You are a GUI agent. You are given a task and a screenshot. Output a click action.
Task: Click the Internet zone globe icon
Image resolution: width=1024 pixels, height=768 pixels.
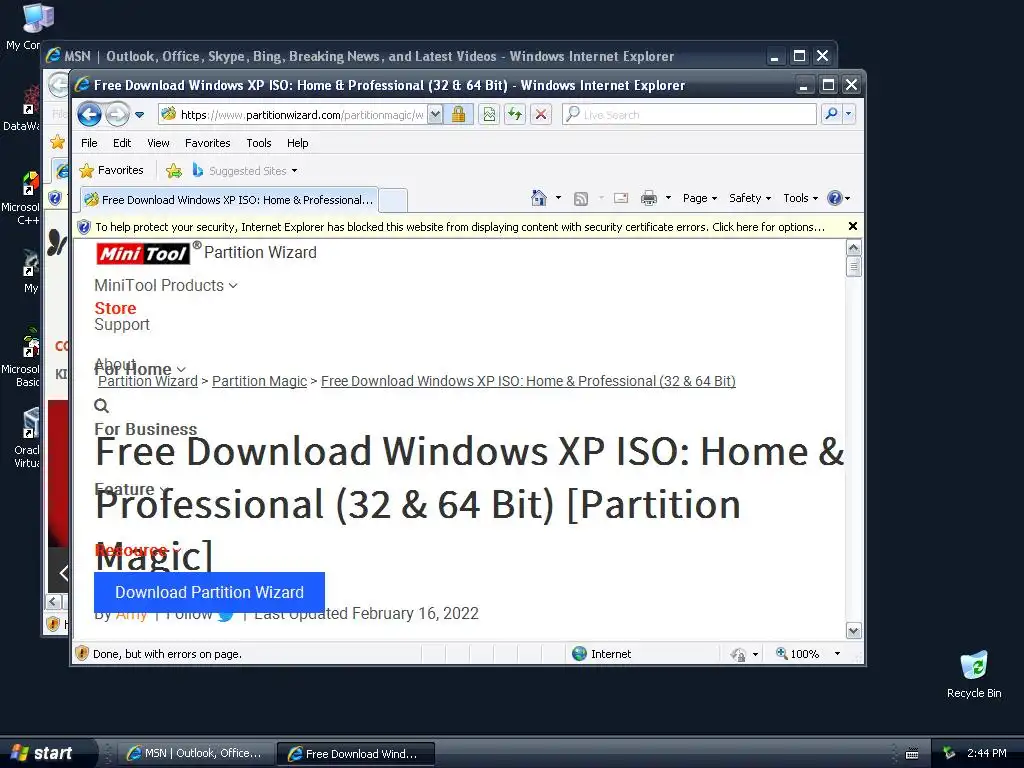(579, 654)
